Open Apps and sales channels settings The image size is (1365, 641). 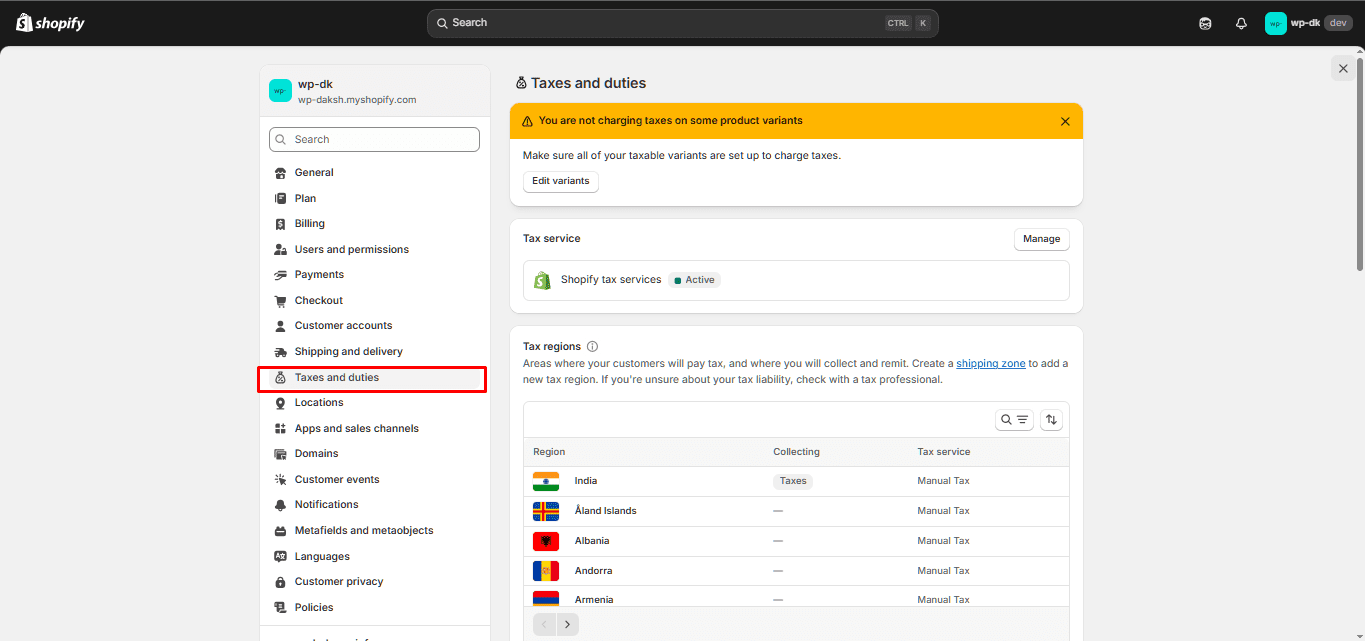coord(356,429)
